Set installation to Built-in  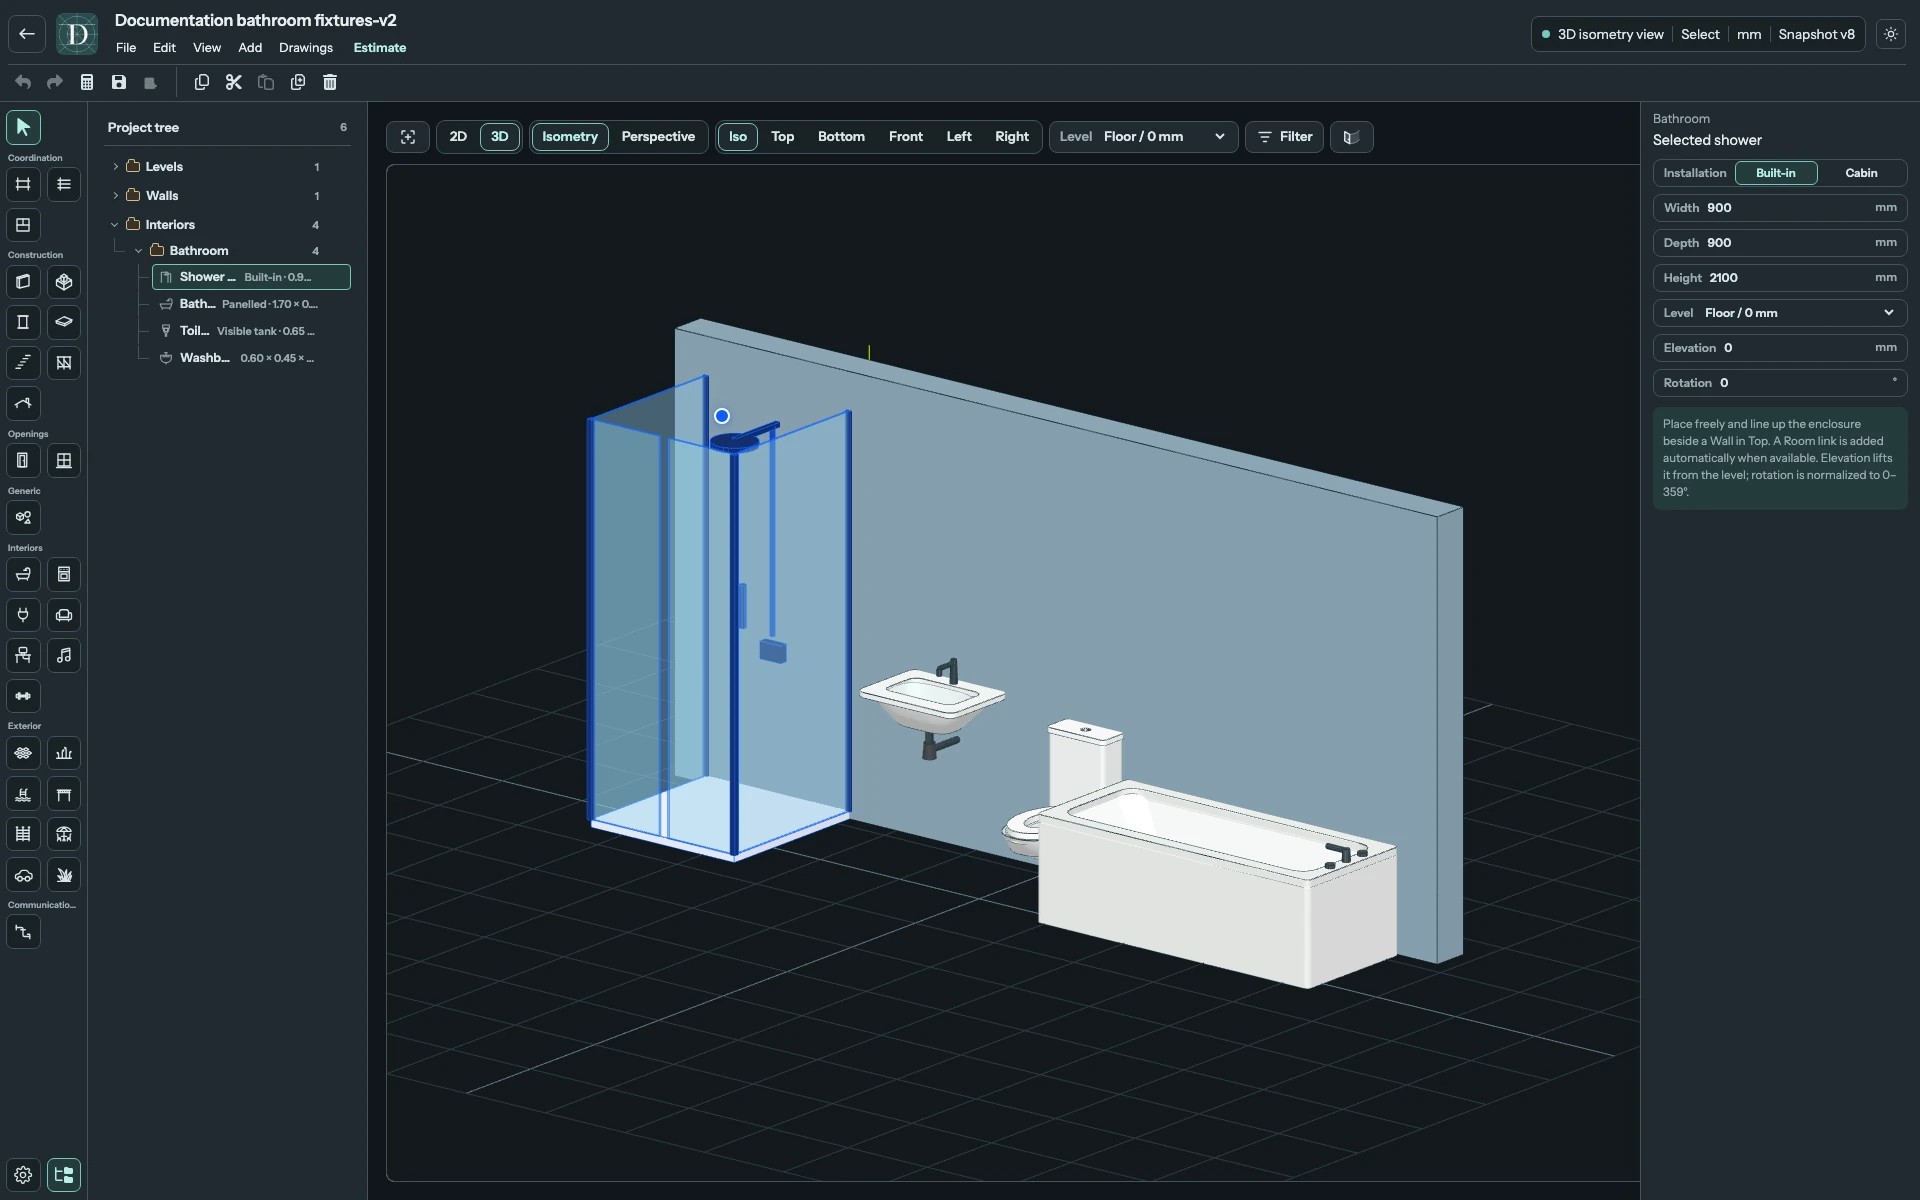(x=1776, y=173)
